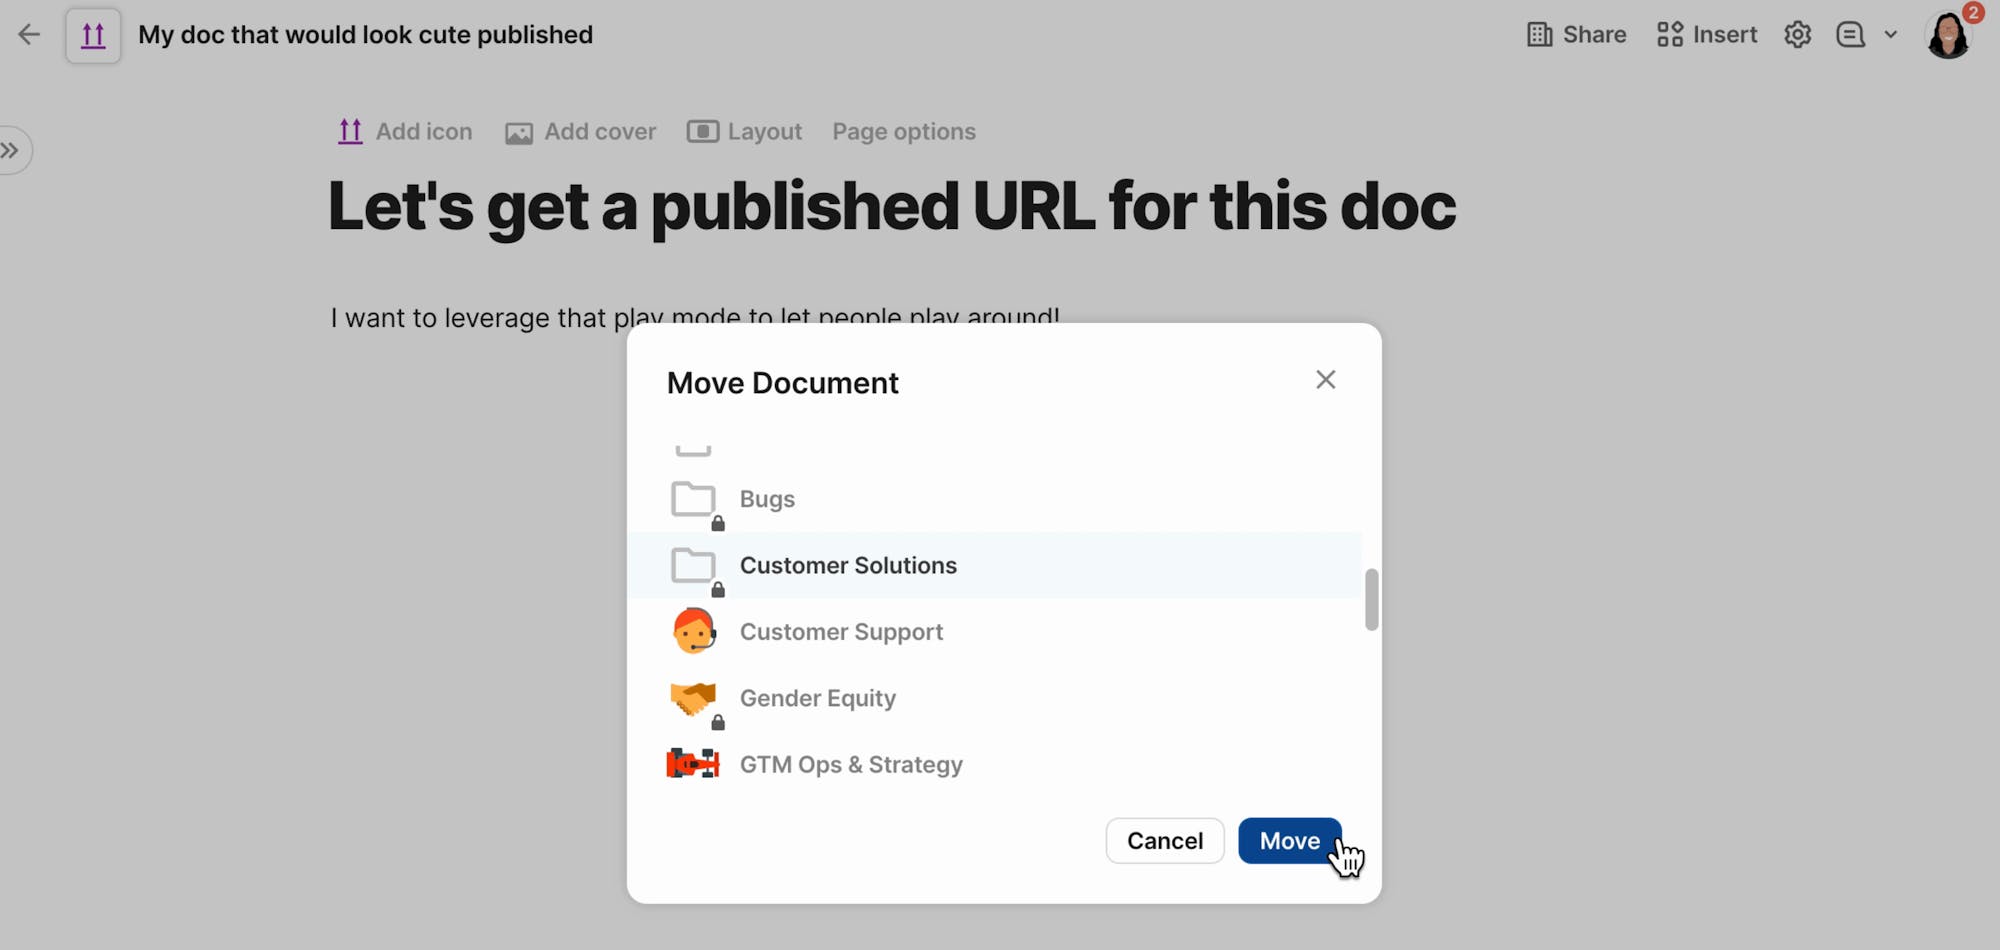Viewport: 2000px width, 950px height.
Task: Click the page heading about published URL
Action: [x=892, y=207]
